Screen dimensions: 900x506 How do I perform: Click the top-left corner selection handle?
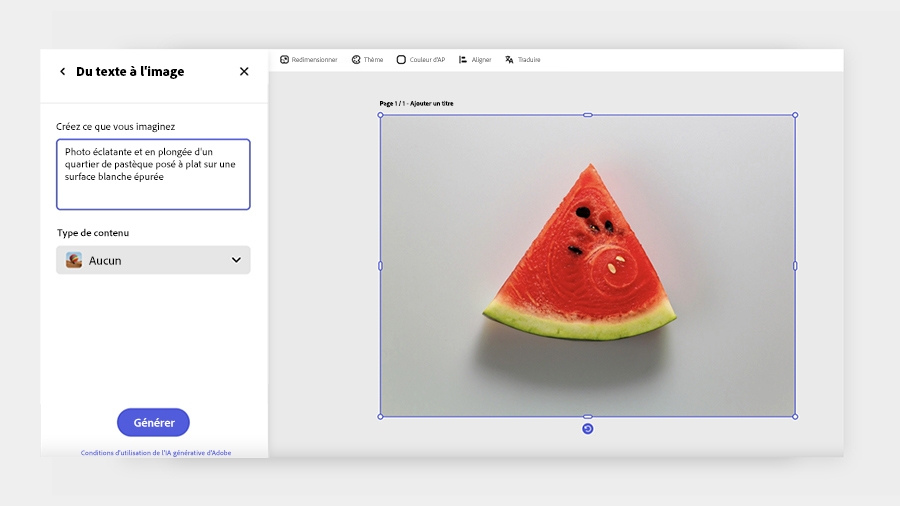(x=381, y=115)
